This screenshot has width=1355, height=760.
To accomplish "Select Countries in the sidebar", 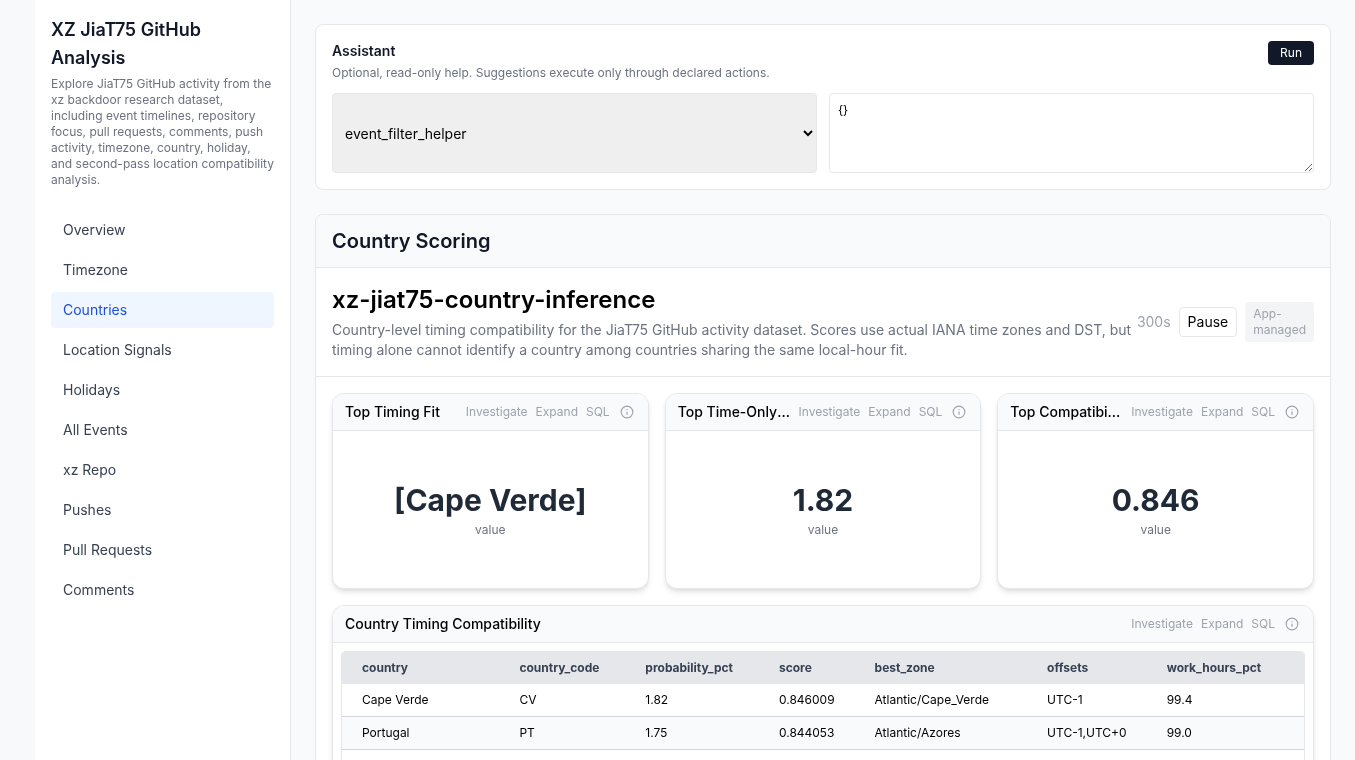I will coord(162,310).
